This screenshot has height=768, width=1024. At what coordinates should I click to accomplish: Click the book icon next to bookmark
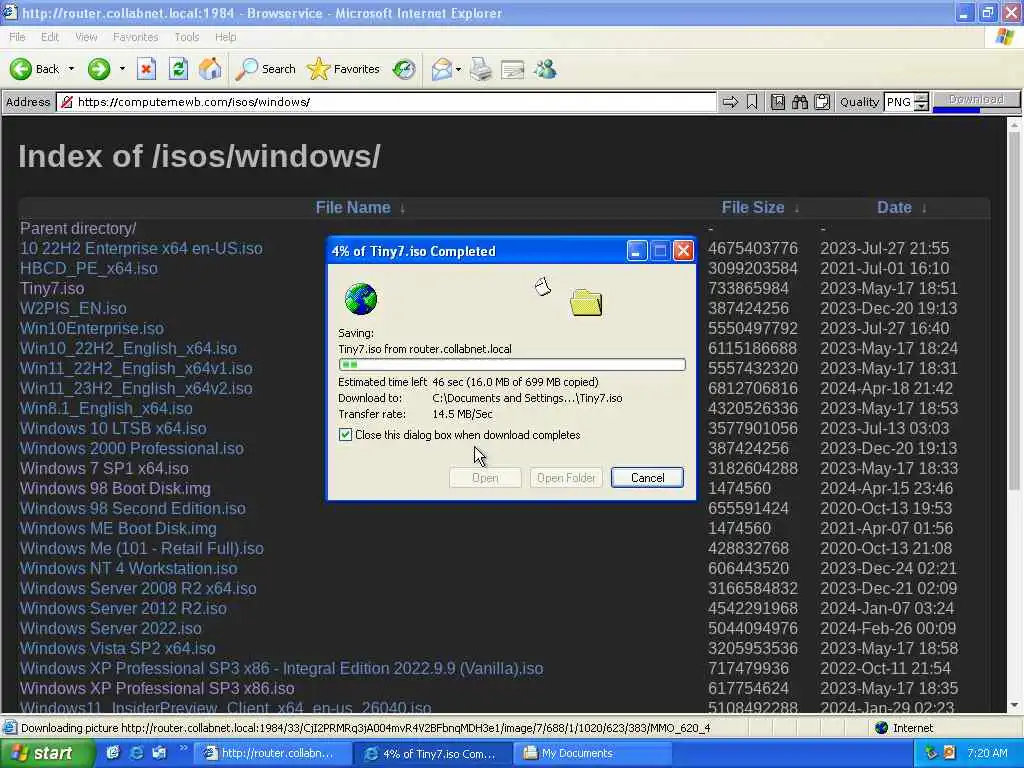point(777,102)
